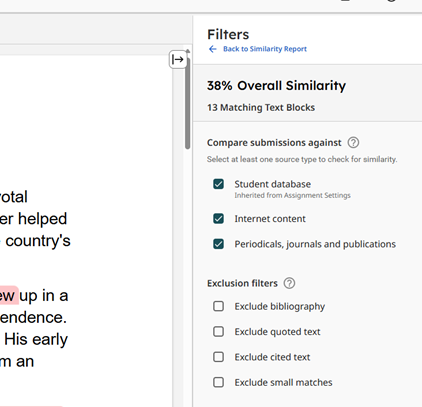
Task: Uncheck the Internet content checkbox
Action: tap(219, 219)
